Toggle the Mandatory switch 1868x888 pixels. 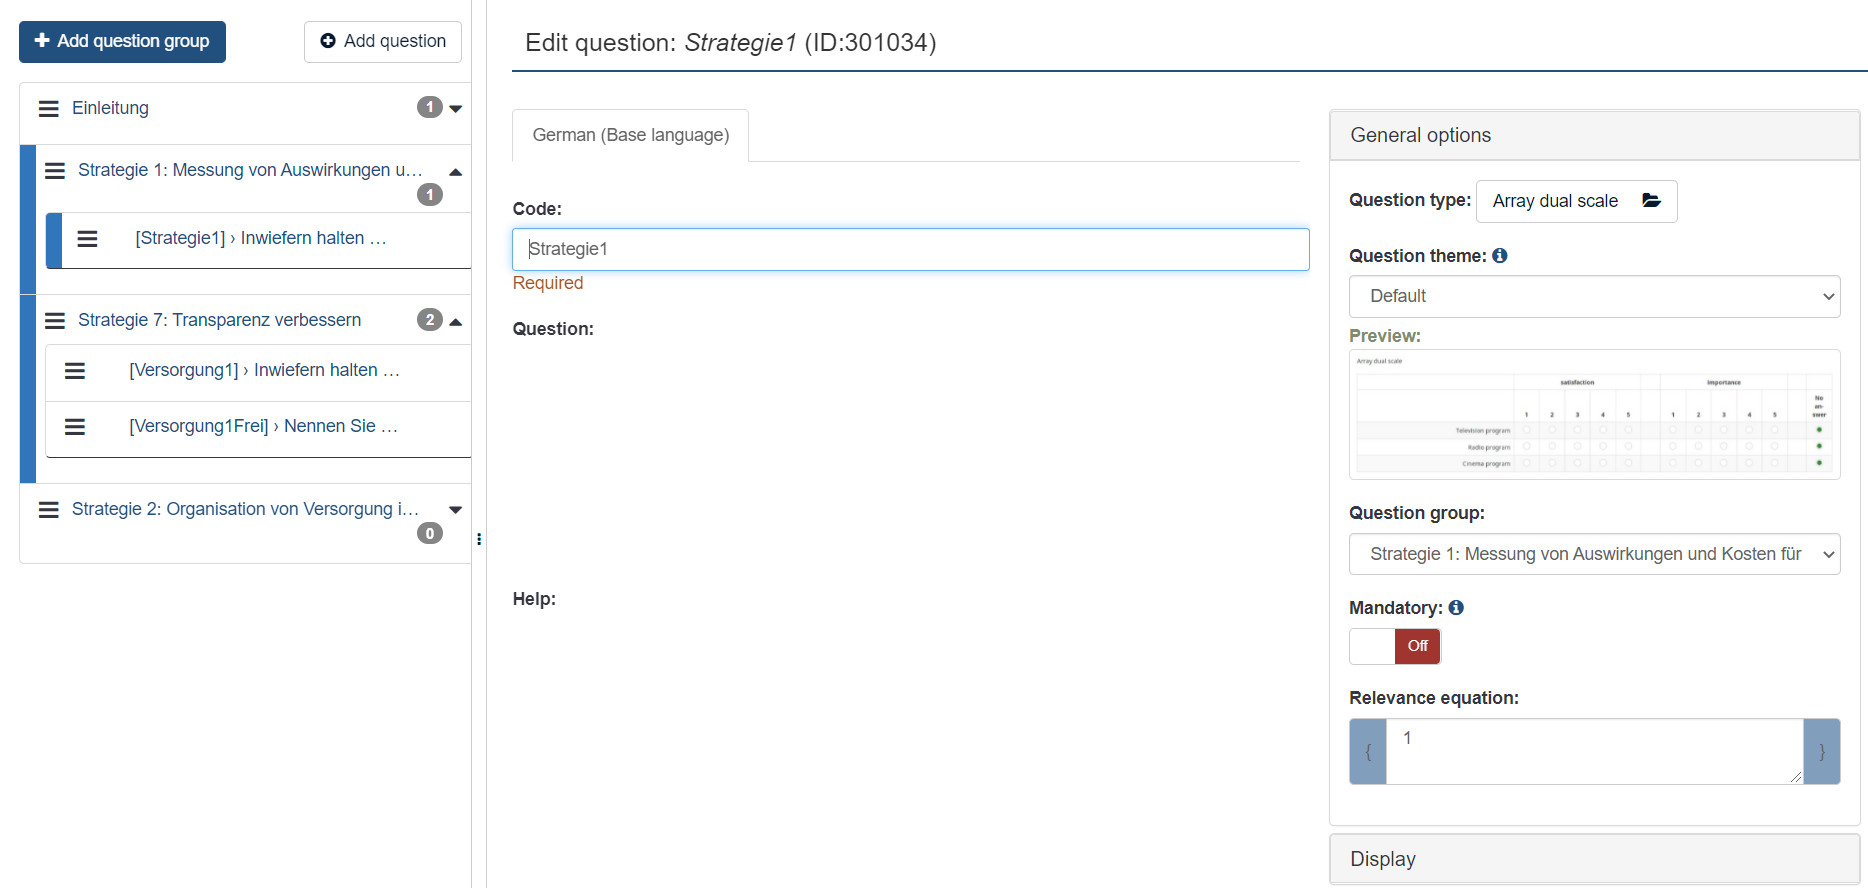[x=1394, y=646]
